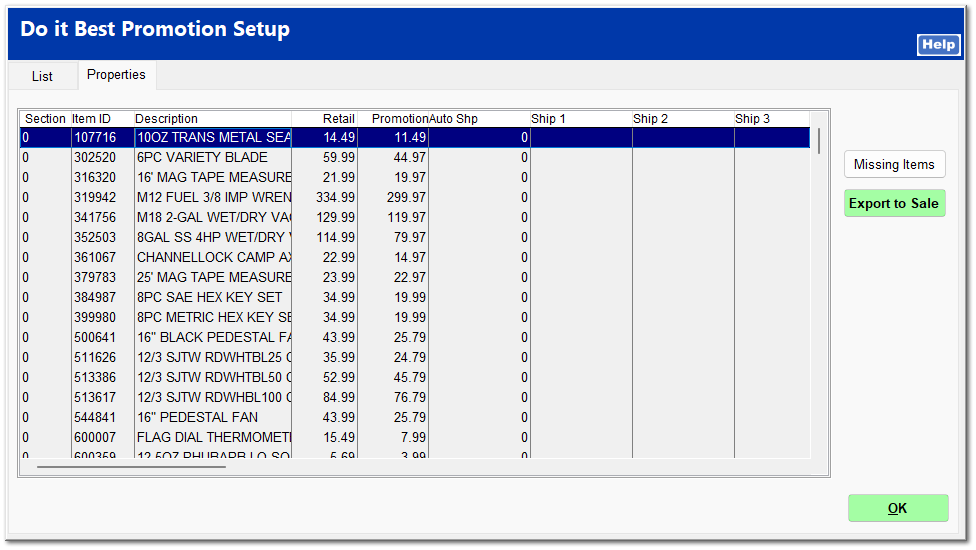Screen dimensions: 976x550
Task: Click retail price 52.99
Action: coord(339,377)
